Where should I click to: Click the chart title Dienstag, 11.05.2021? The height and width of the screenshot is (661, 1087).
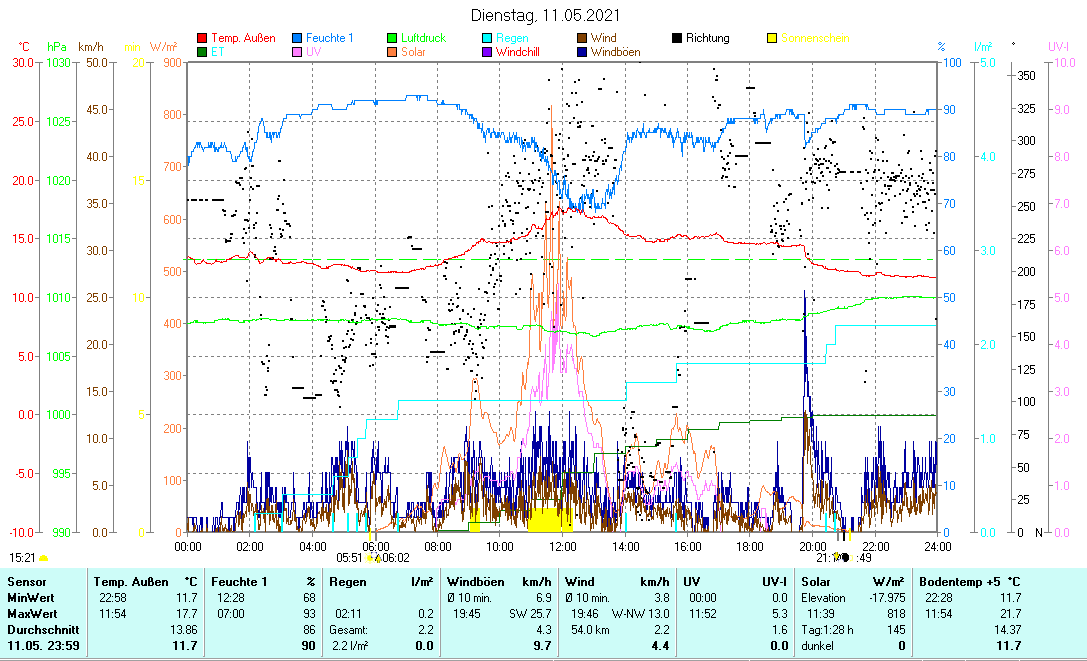coord(545,15)
